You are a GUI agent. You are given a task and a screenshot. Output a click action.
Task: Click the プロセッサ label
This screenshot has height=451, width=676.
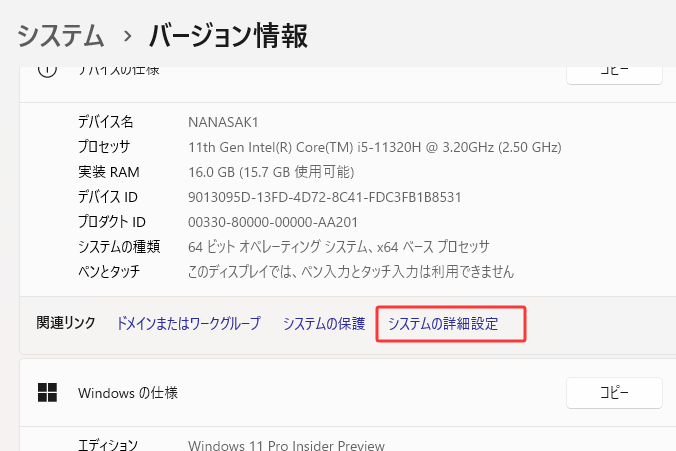tap(104, 147)
